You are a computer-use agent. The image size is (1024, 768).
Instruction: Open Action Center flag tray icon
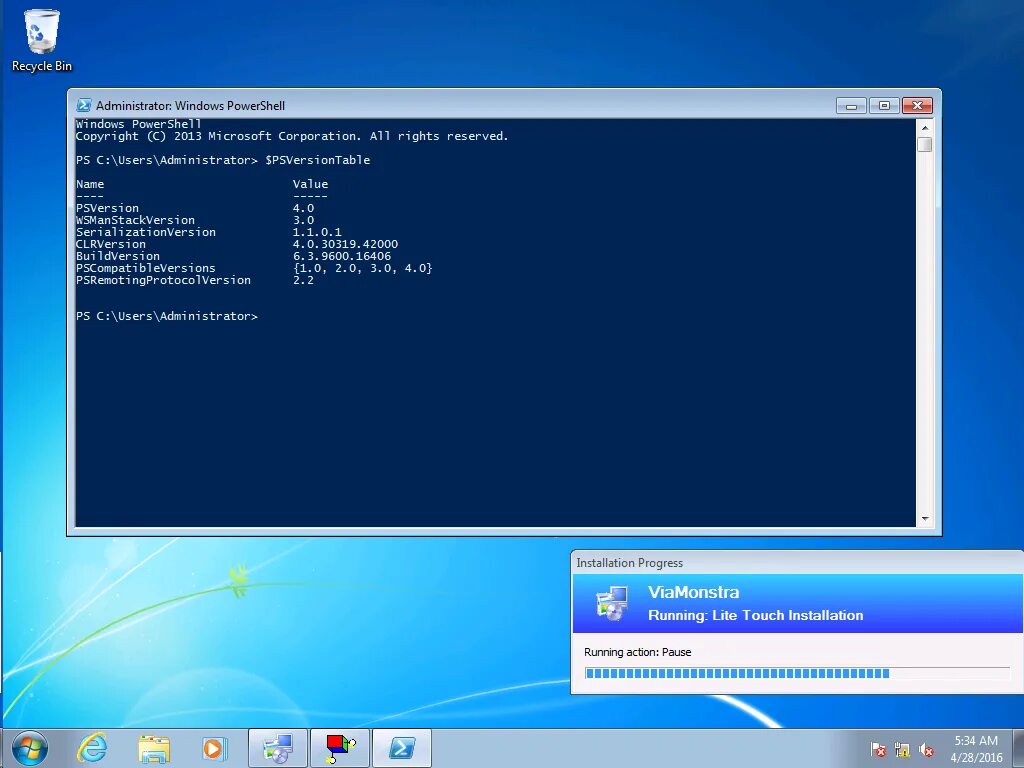878,750
